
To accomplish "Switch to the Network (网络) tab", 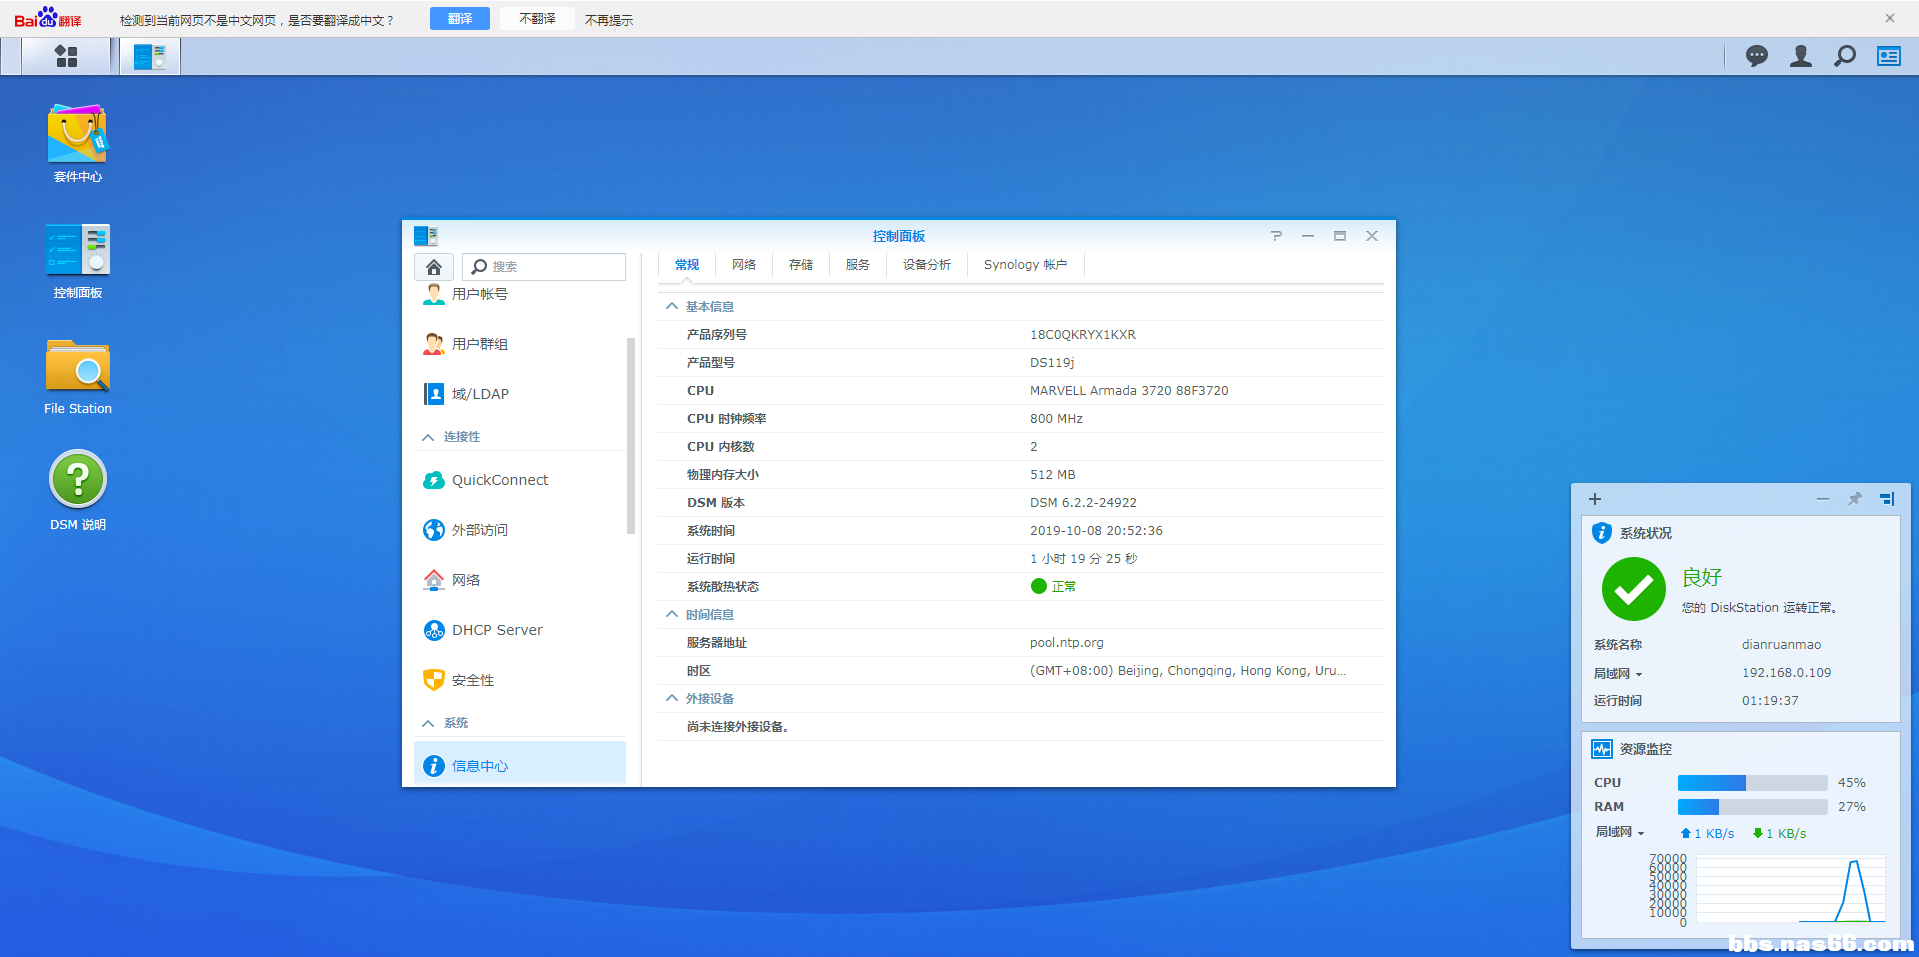I will coord(744,265).
